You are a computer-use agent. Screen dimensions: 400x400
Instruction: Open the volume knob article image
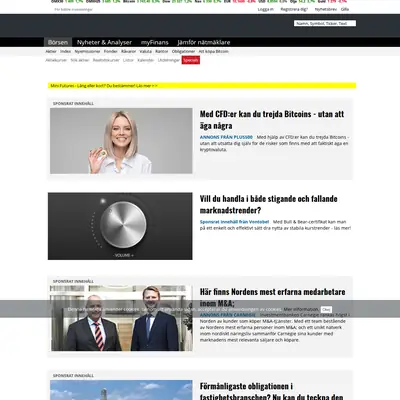click(120, 226)
